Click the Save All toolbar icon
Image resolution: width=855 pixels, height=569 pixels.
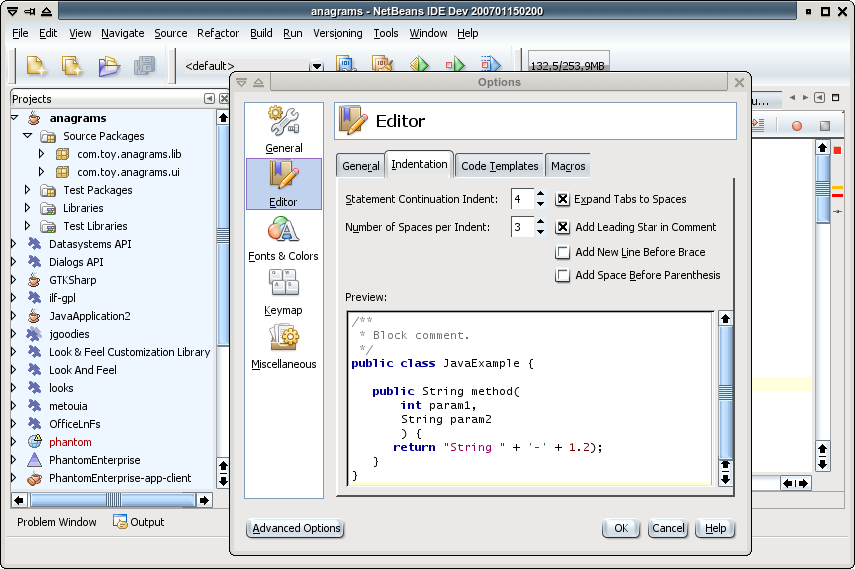[144, 66]
